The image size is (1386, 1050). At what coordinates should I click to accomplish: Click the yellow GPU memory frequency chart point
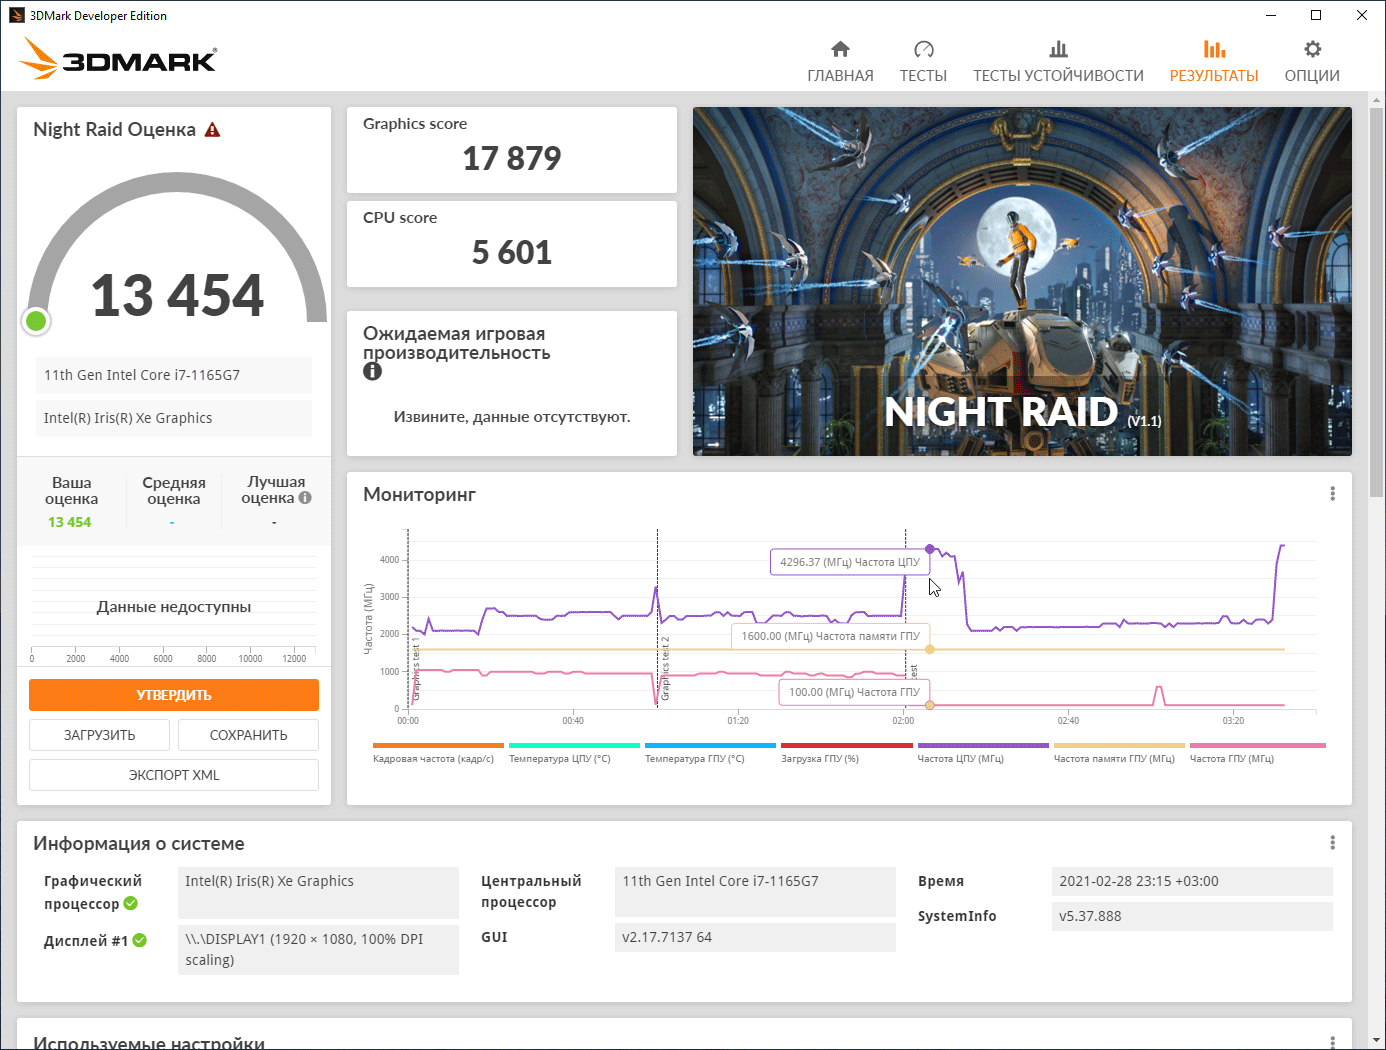tap(930, 650)
